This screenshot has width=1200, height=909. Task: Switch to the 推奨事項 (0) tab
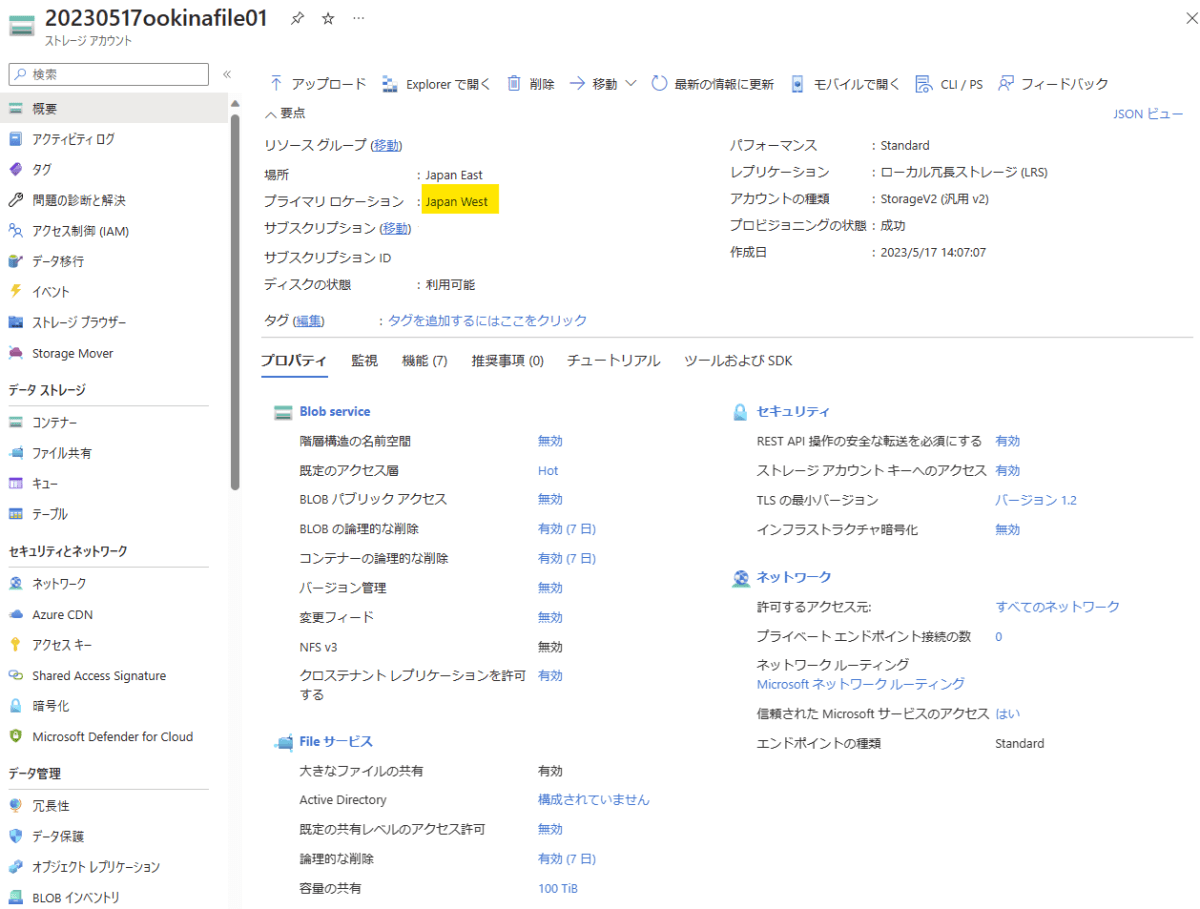coord(507,361)
